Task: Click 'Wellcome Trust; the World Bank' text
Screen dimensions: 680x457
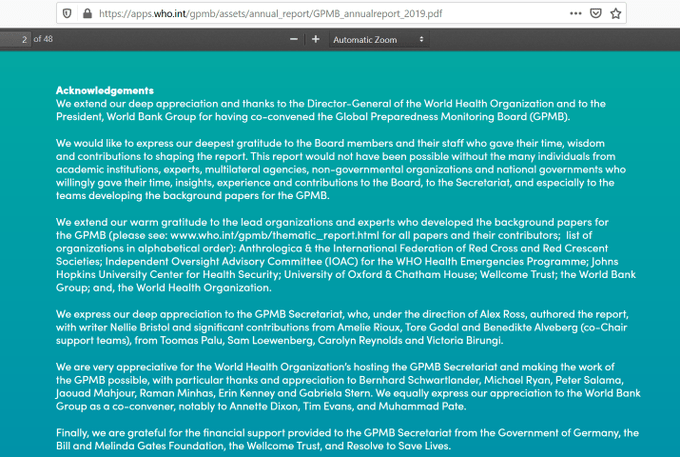Action: coord(558,274)
